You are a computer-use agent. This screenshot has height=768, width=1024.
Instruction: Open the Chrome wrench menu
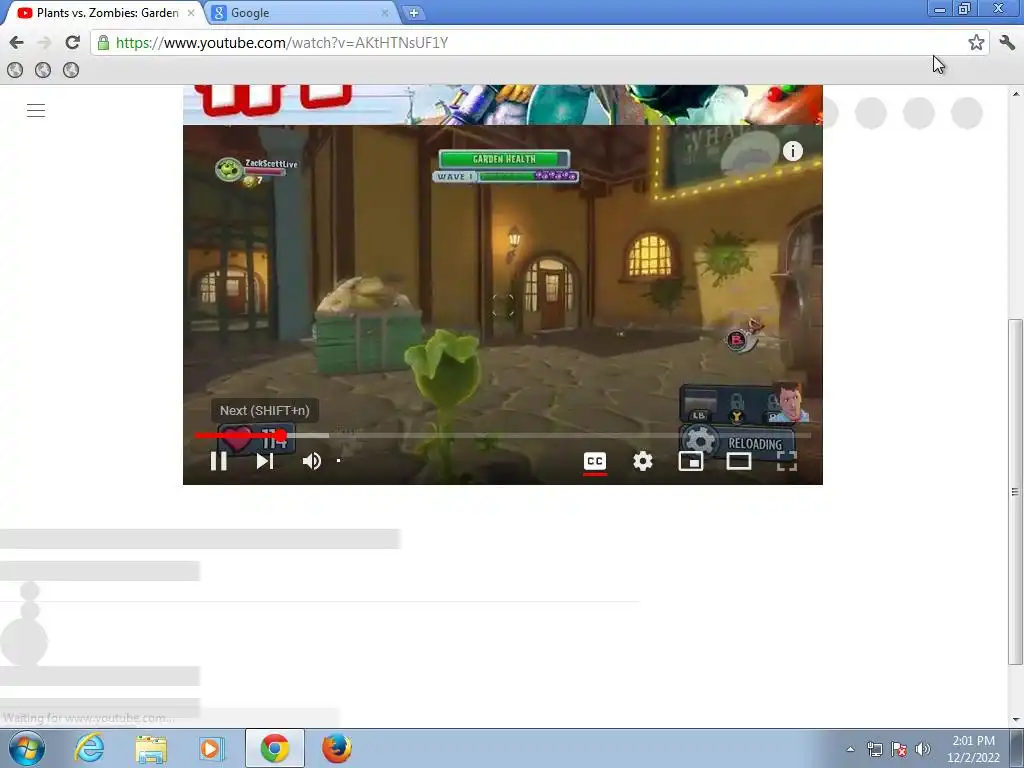tap(1007, 42)
